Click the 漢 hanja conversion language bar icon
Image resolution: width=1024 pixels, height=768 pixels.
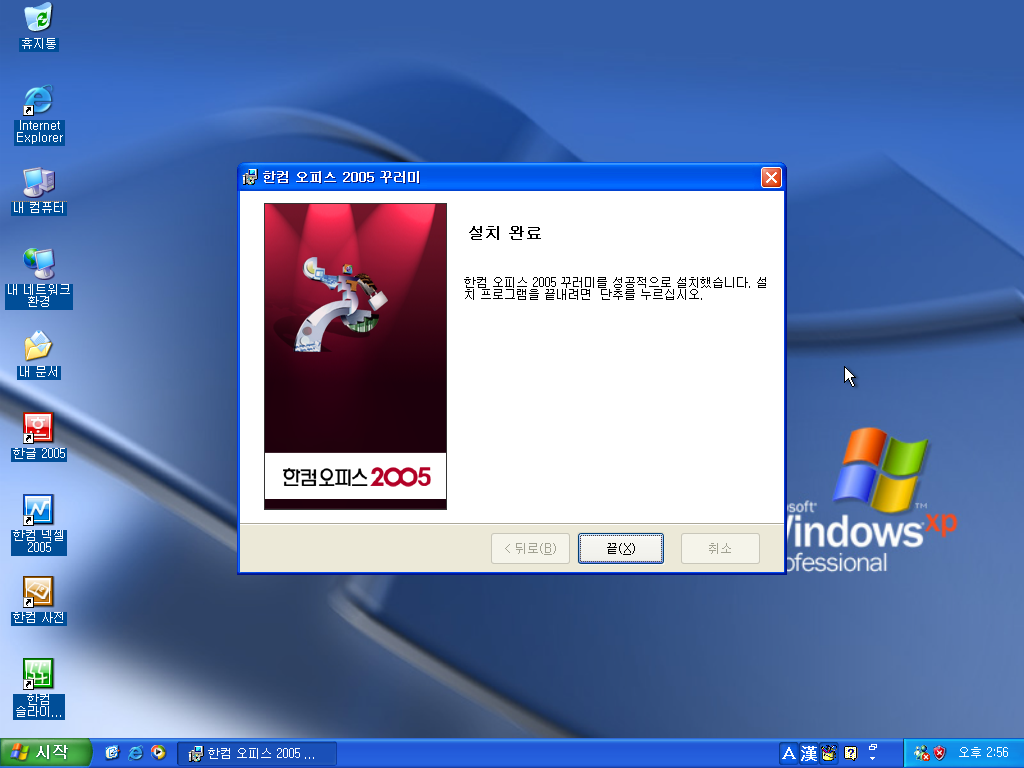[x=808, y=754]
